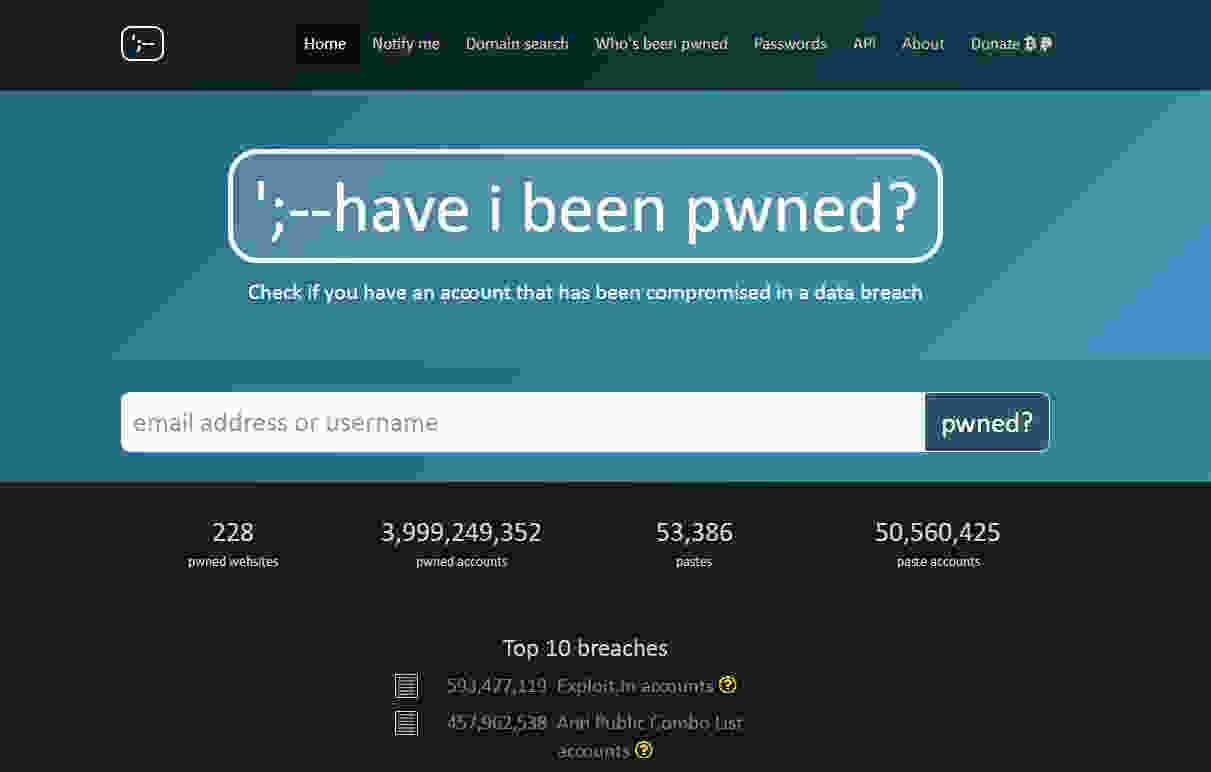The height and width of the screenshot is (772, 1211).
Task: Click the pwned? search button
Action: coord(987,422)
